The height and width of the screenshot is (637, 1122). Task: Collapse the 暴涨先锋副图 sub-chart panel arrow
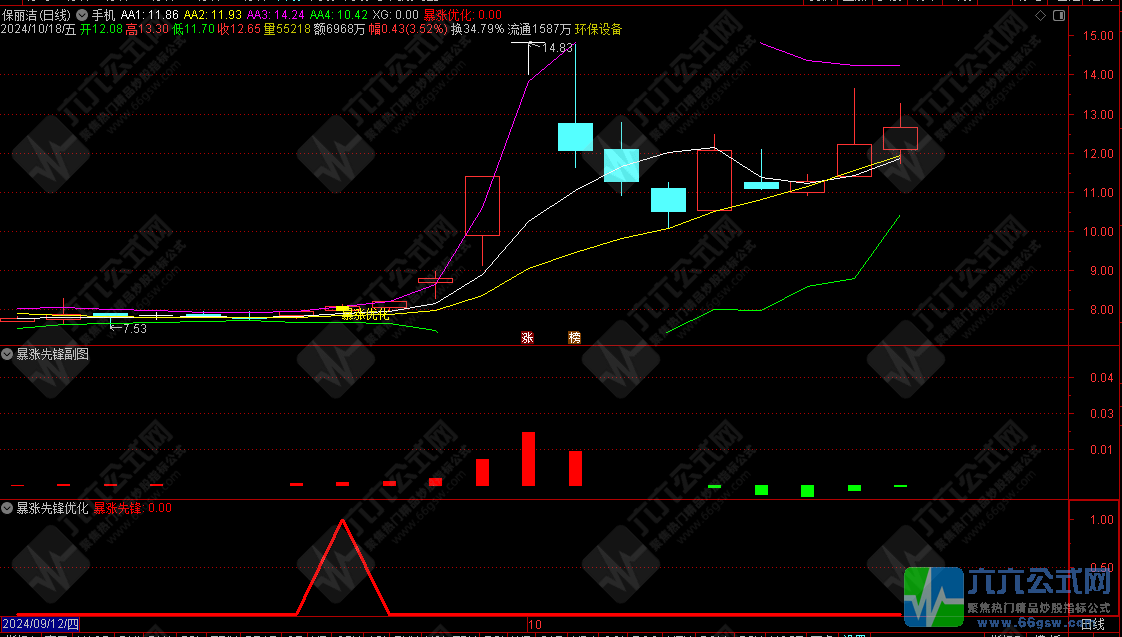pyautogui.click(x=8, y=354)
